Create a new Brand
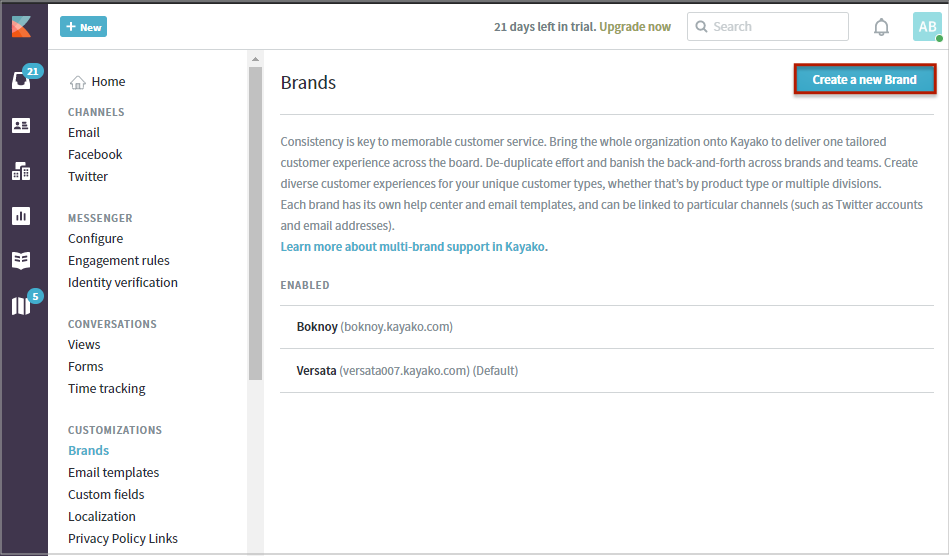 coord(865,80)
